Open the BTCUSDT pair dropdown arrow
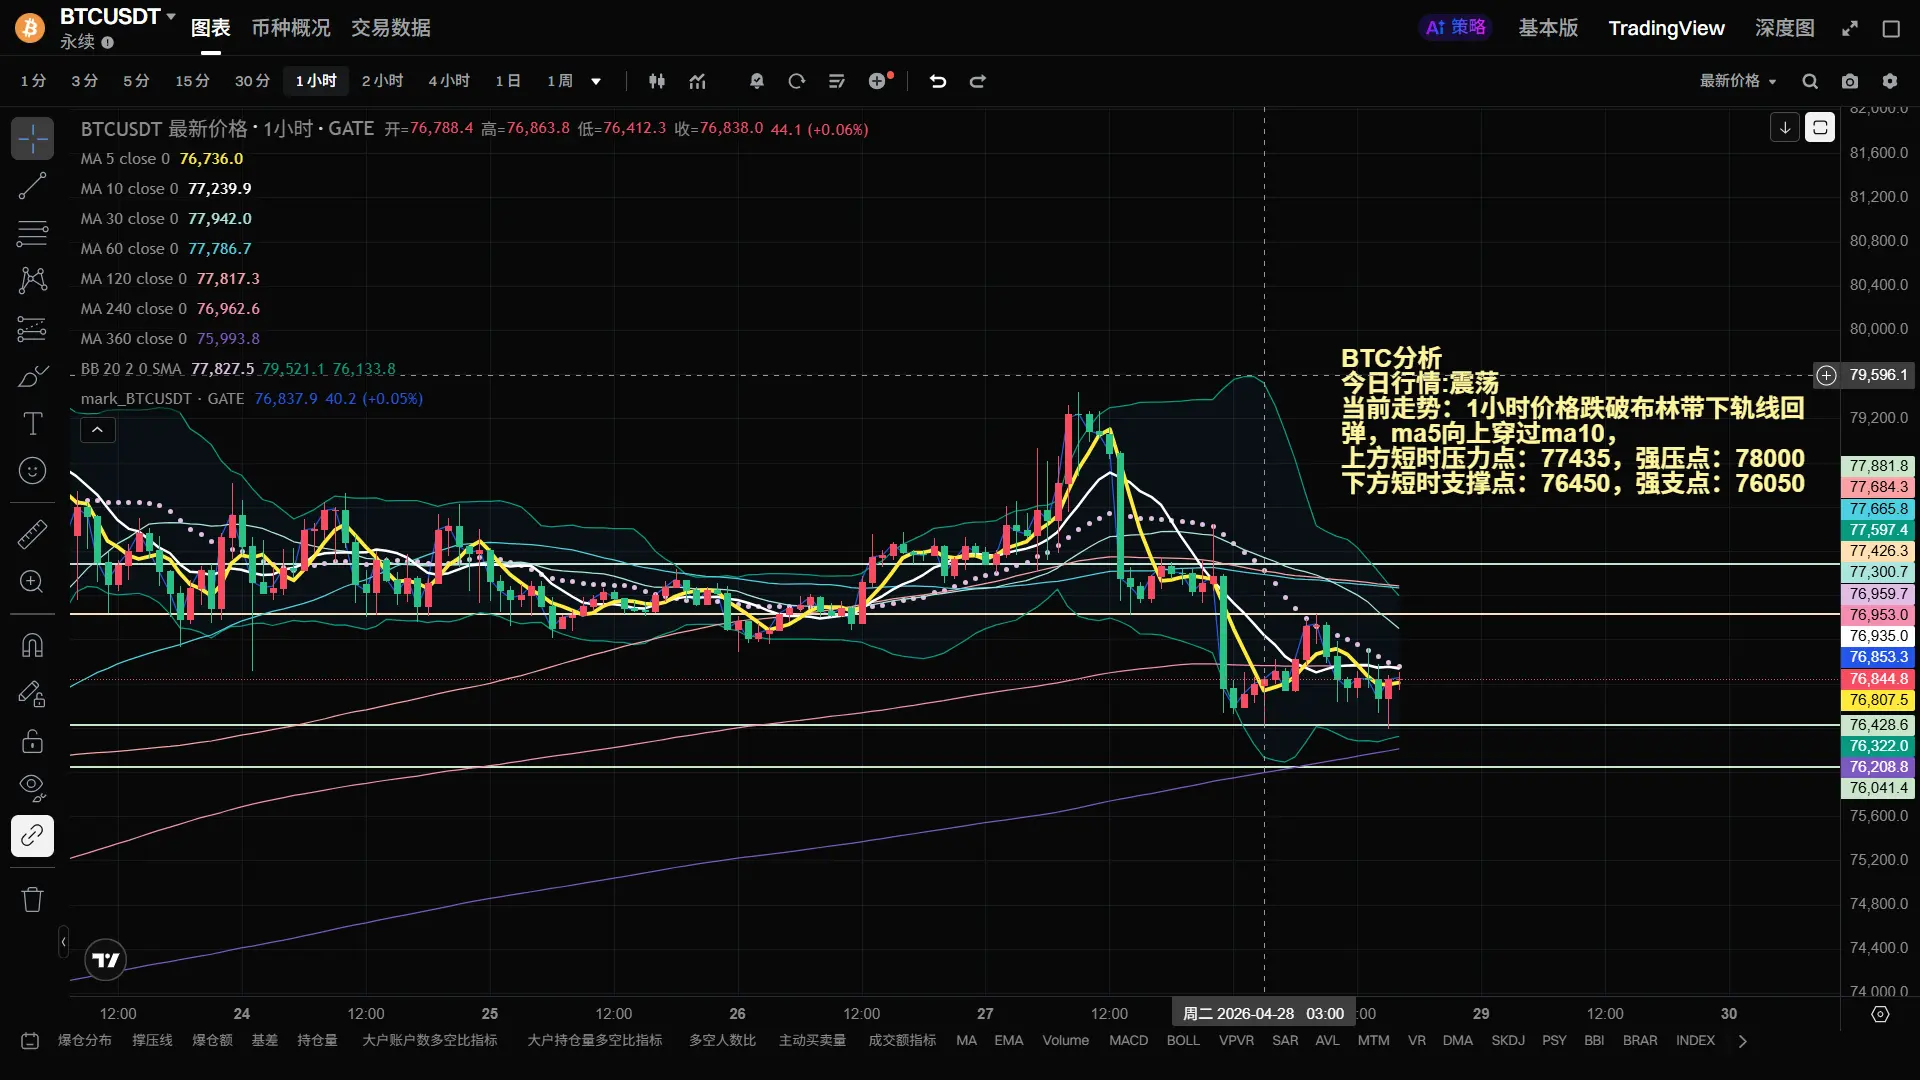The width and height of the screenshot is (1920, 1080). (171, 16)
